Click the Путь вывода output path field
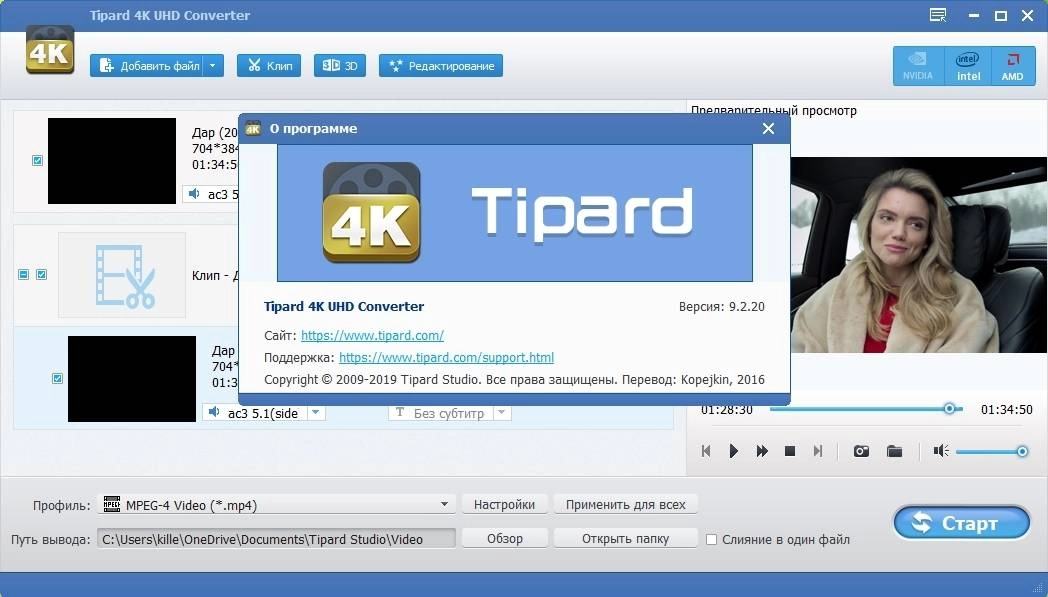 [276, 539]
